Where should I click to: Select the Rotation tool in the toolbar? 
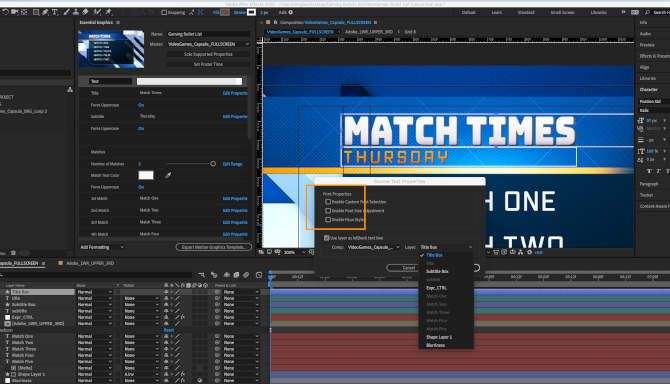tap(5, 12)
